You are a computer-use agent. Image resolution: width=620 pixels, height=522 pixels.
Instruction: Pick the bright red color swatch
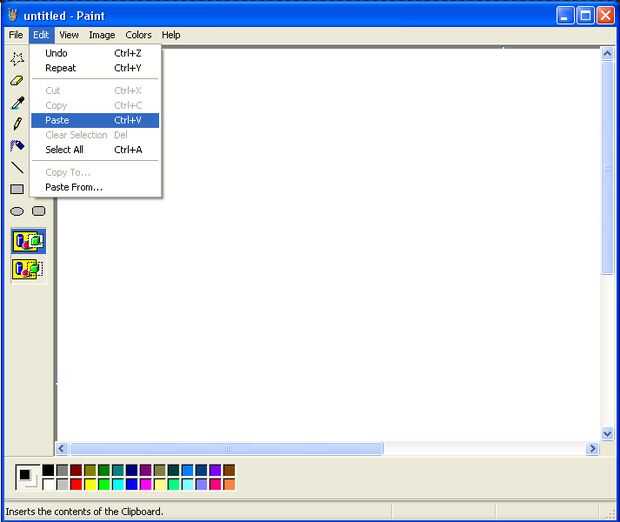[76, 484]
